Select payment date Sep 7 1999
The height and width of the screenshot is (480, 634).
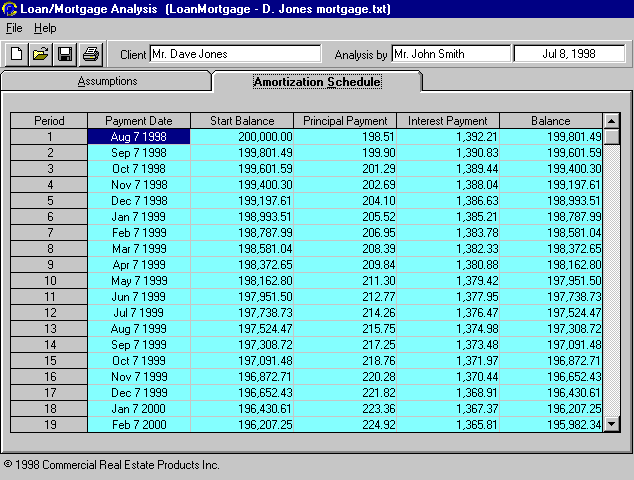coord(139,345)
